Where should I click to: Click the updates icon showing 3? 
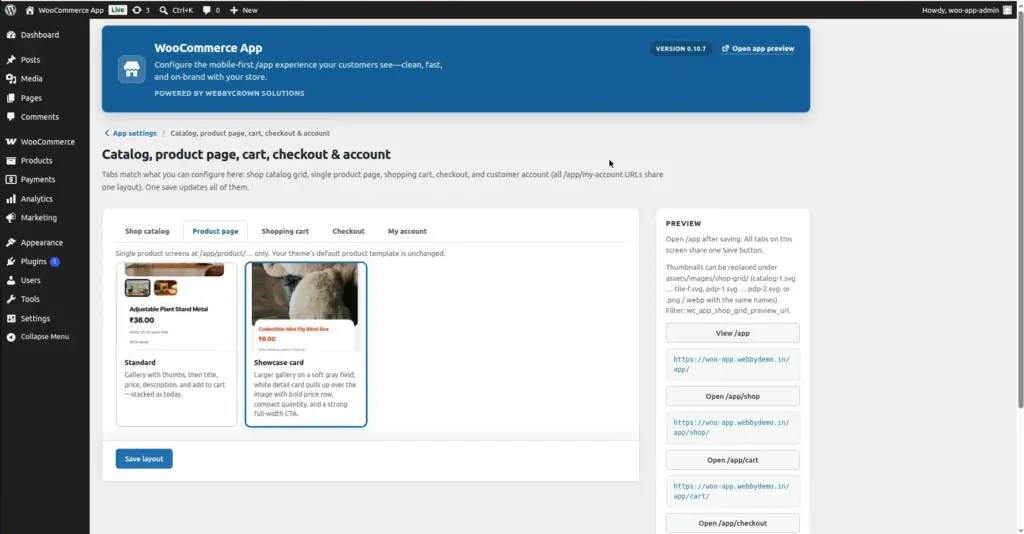pos(136,10)
